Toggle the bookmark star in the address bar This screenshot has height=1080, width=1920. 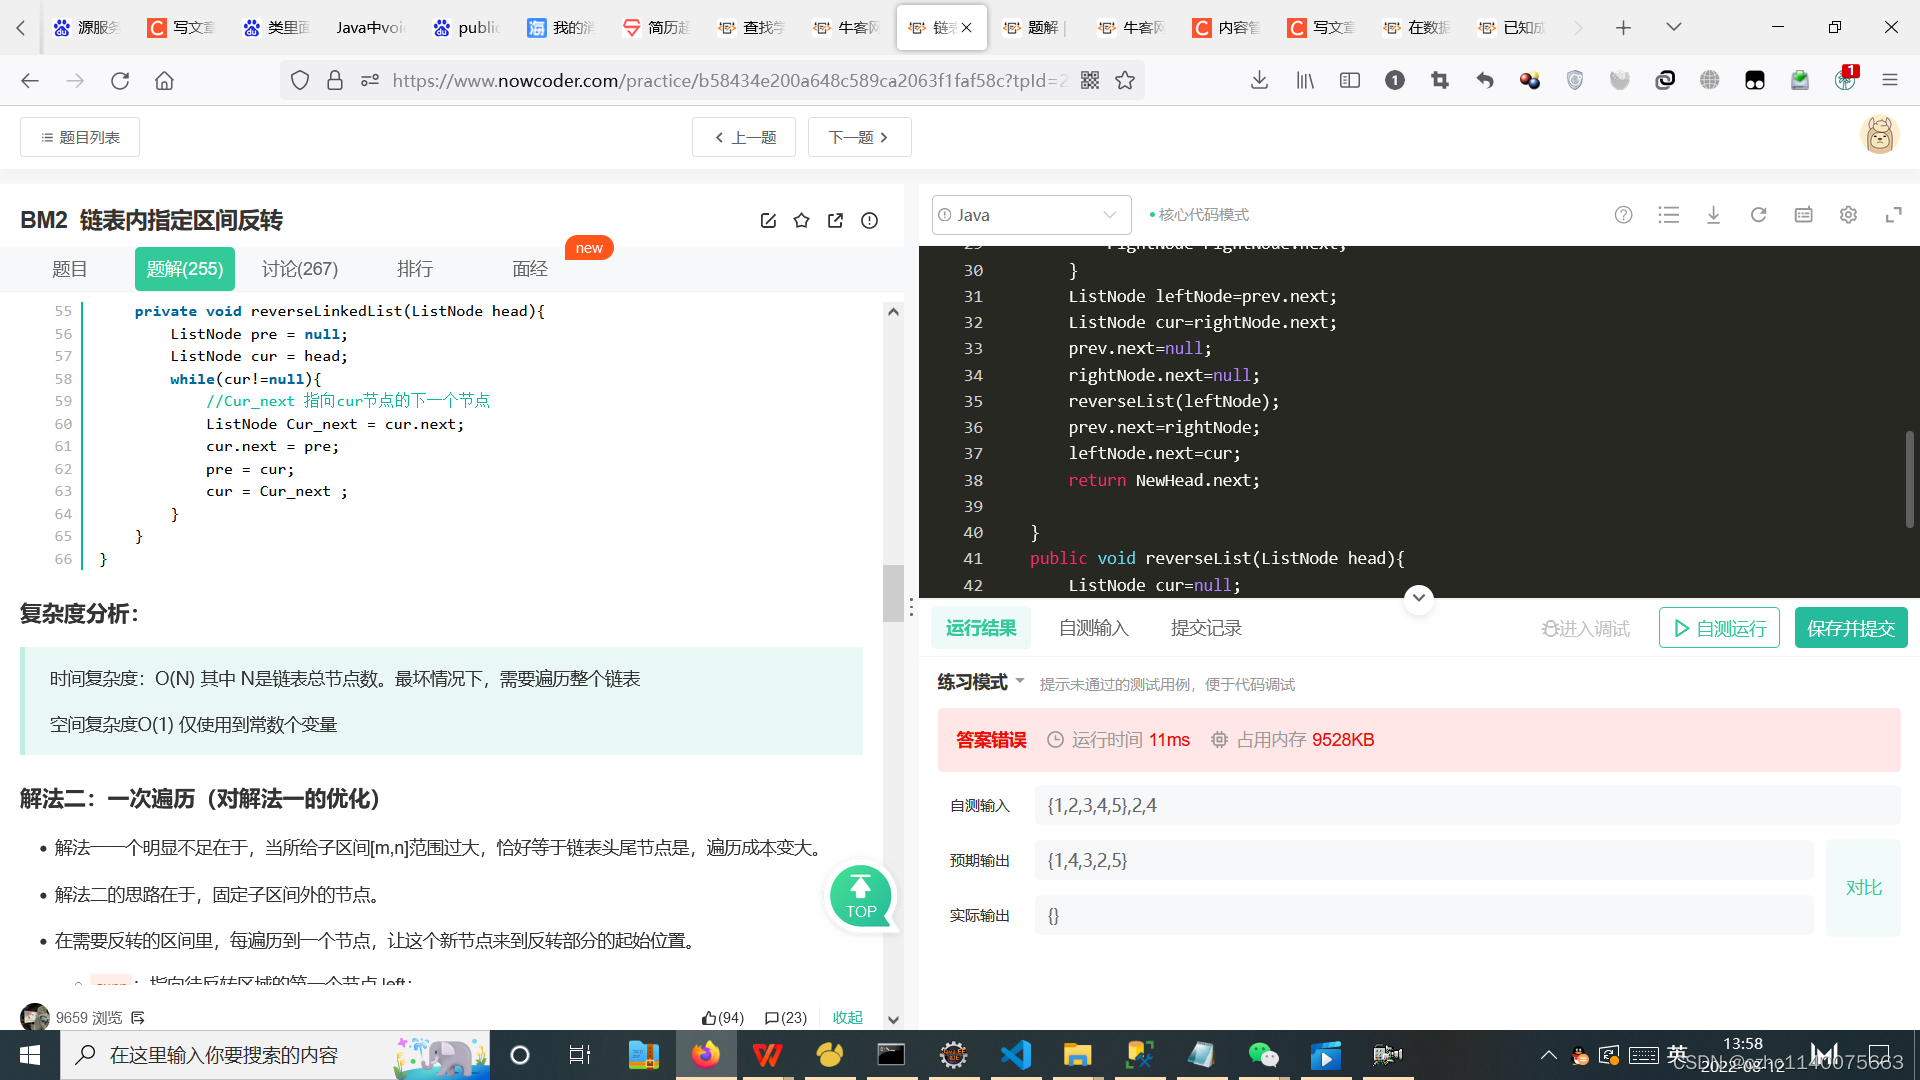1125,80
